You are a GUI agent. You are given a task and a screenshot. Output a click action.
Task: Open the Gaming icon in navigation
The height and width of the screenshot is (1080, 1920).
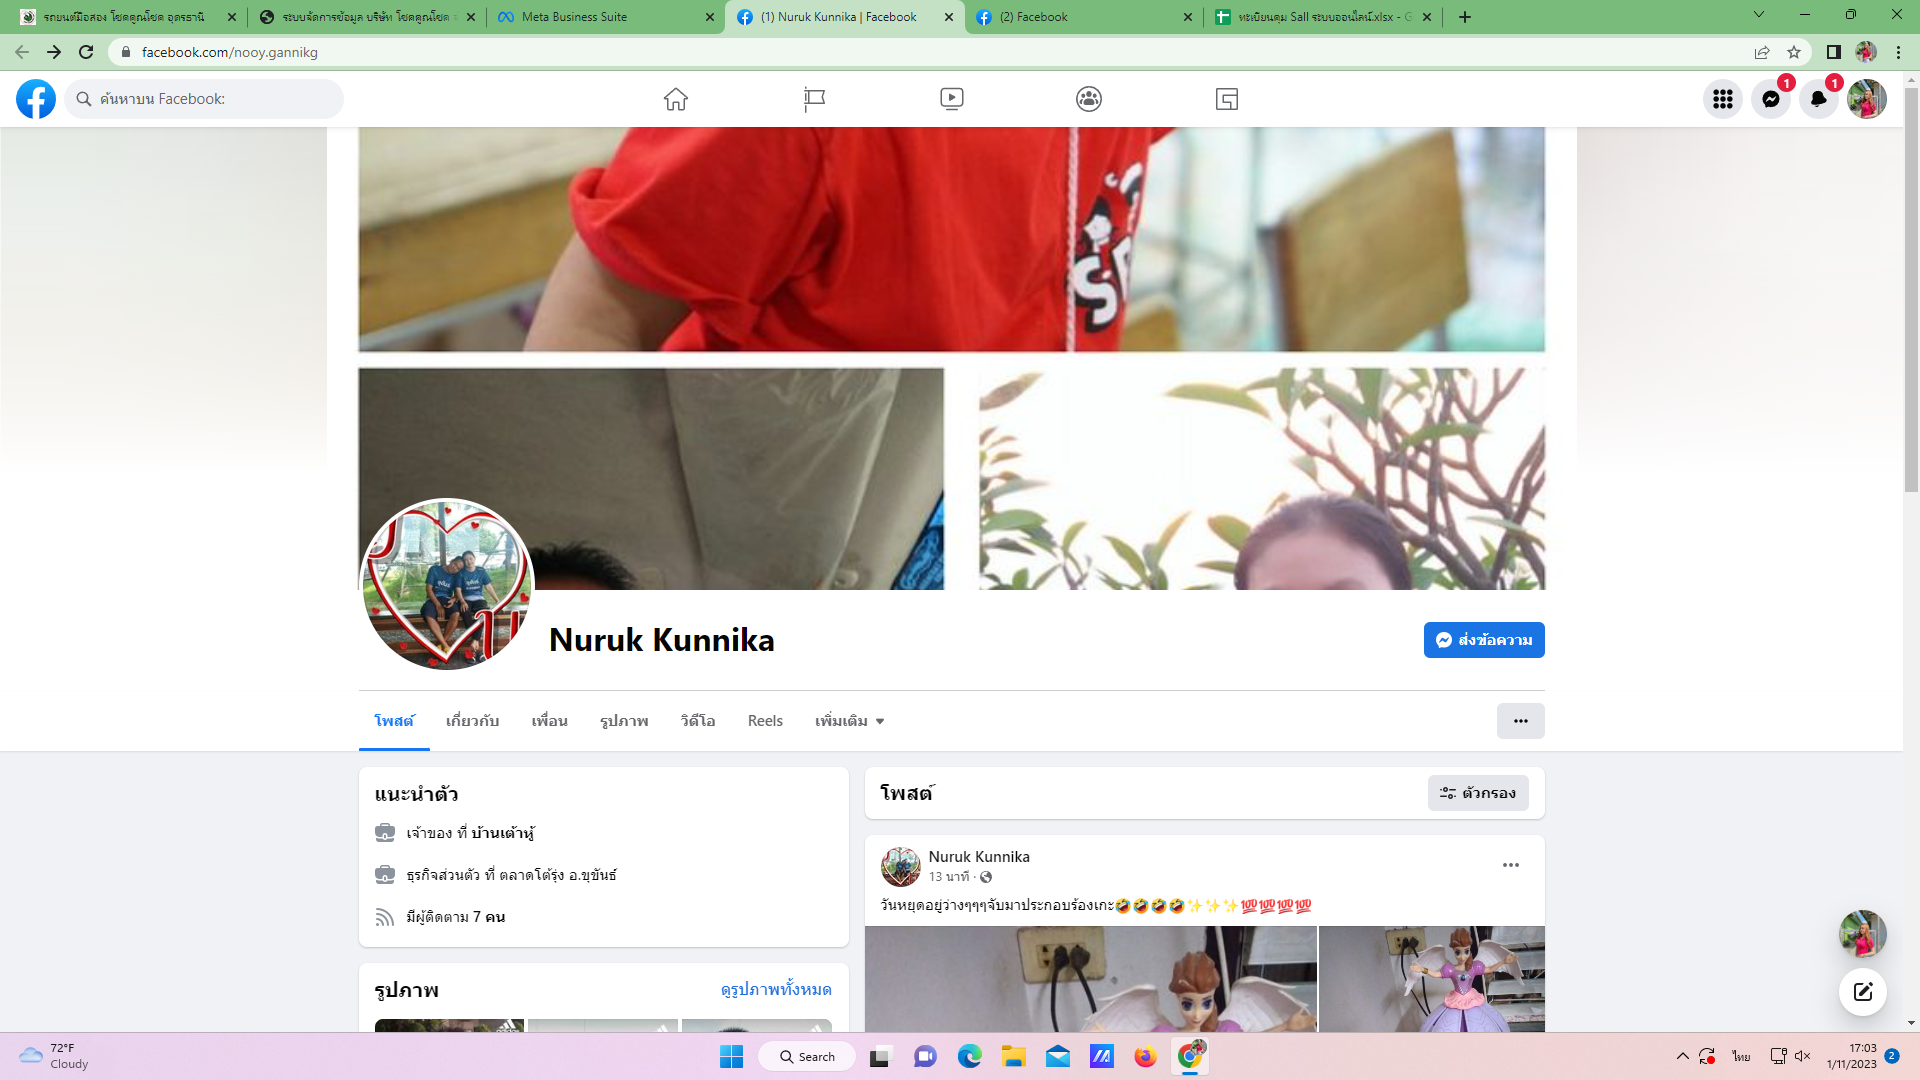1227,99
